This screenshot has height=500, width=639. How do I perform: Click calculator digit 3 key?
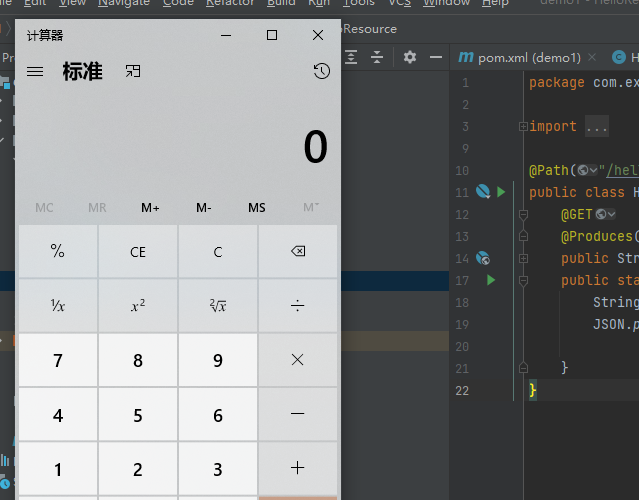click(218, 468)
